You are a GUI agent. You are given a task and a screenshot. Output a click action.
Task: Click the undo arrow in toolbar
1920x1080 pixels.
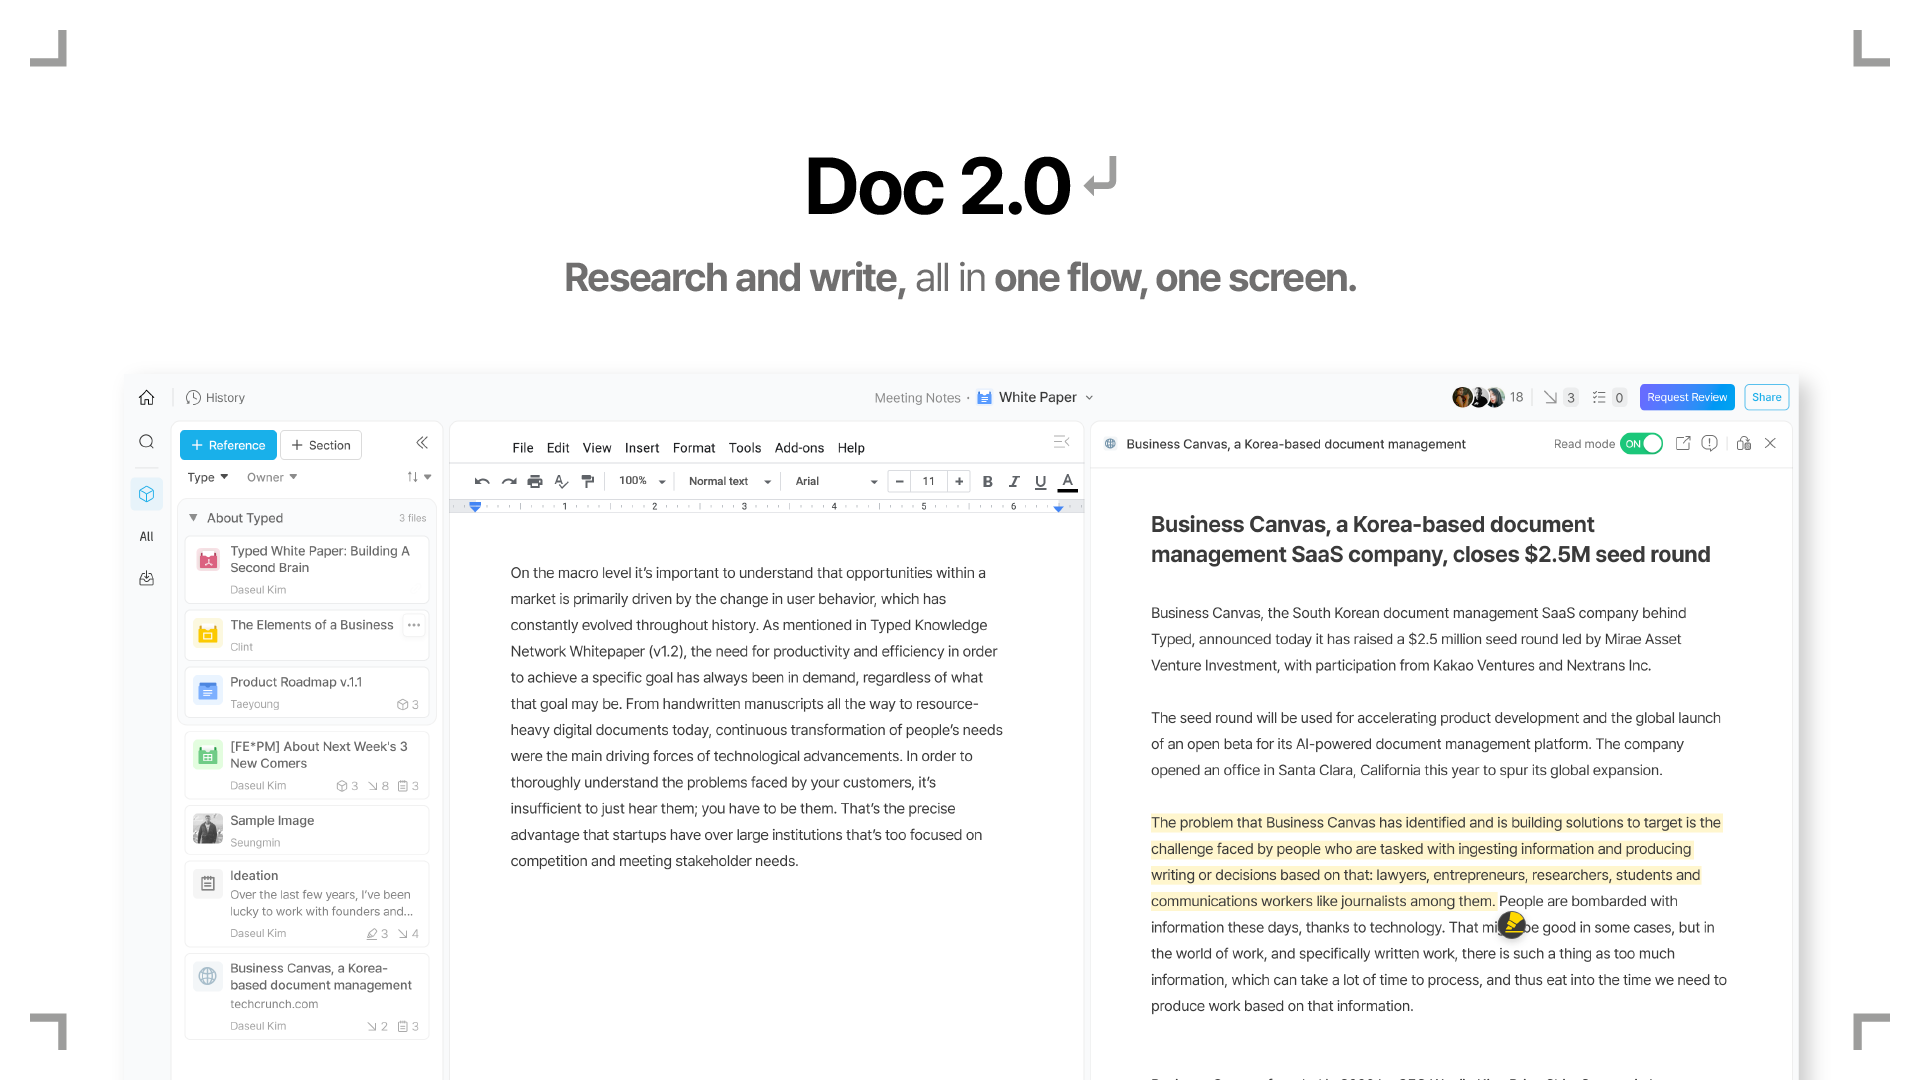[x=482, y=482]
